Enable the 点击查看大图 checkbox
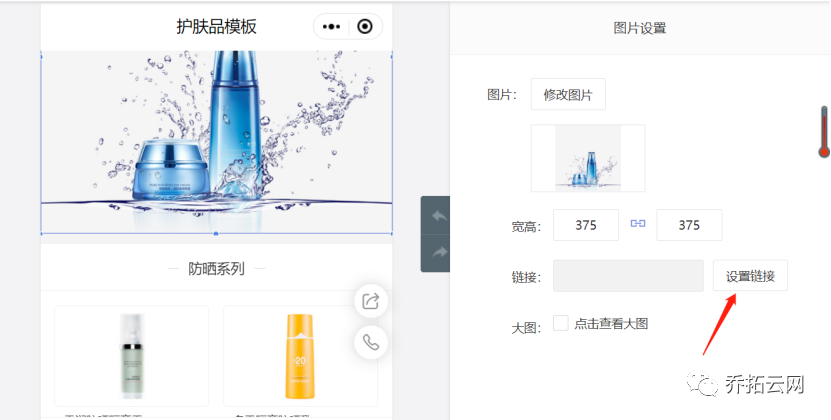The width and height of the screenshot is (831, 420). click(x=561, y=322)
